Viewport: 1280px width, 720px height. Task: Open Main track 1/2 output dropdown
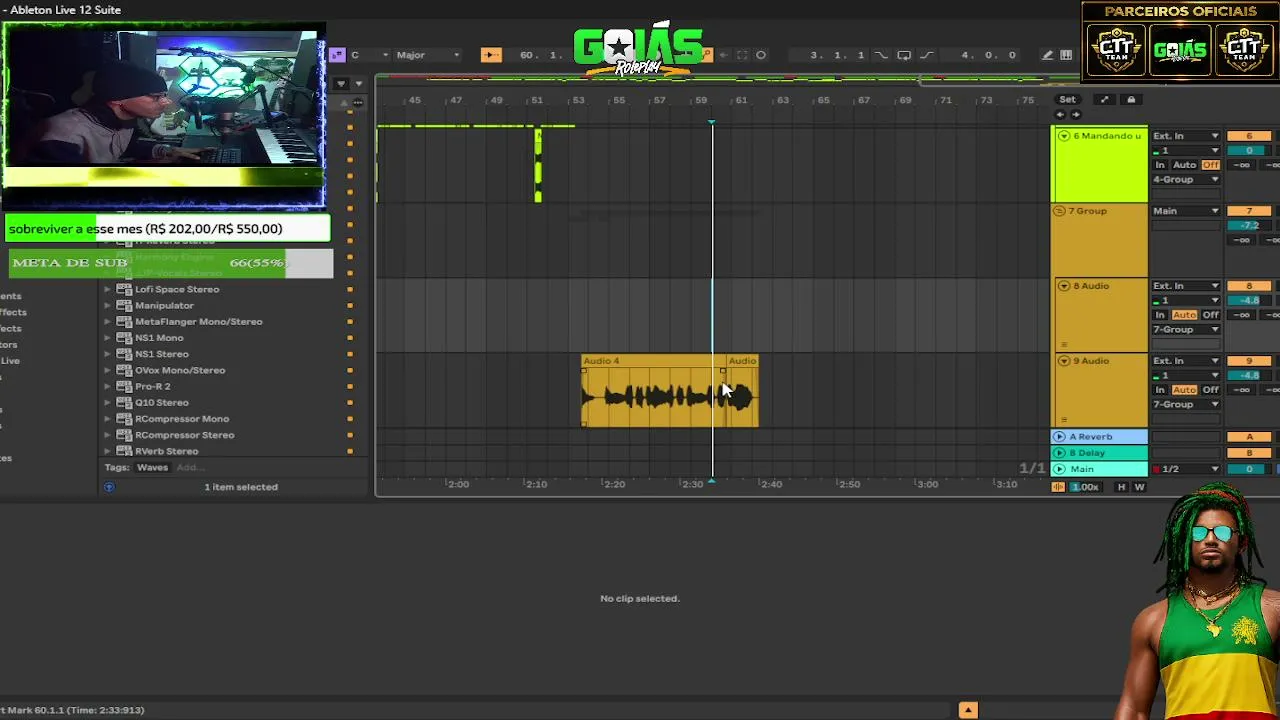click(x=1186, y=469)
